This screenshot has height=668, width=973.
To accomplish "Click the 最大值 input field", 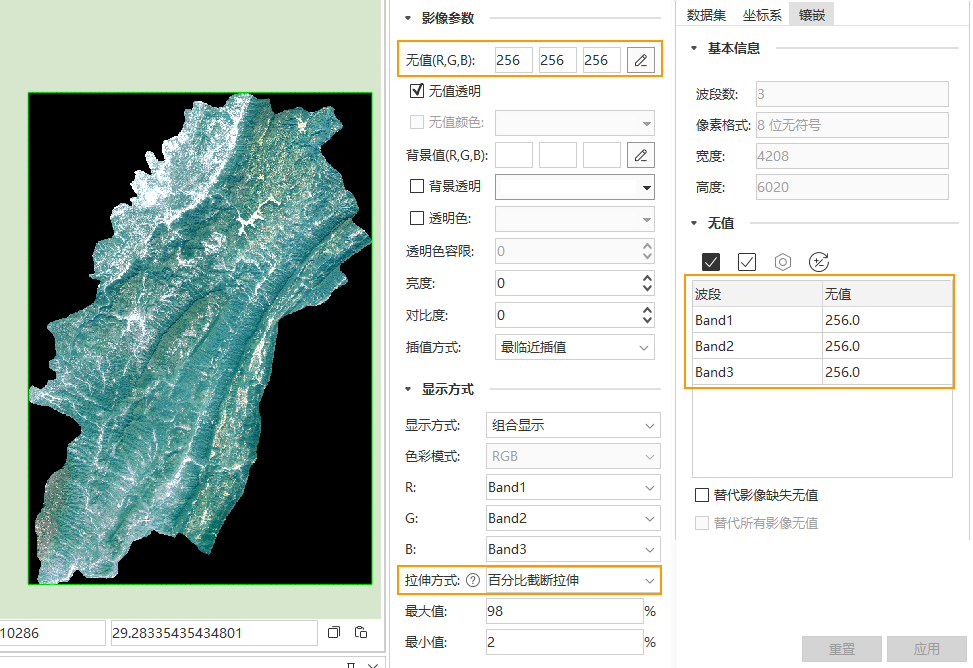I will 563,611.
